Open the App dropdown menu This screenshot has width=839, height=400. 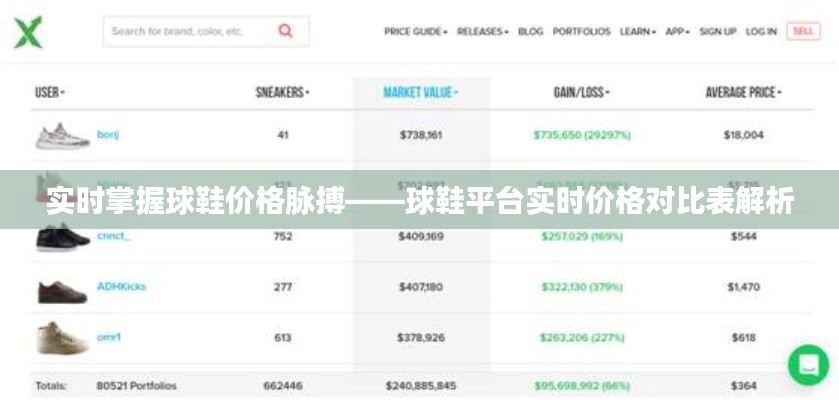pos(677,32)
